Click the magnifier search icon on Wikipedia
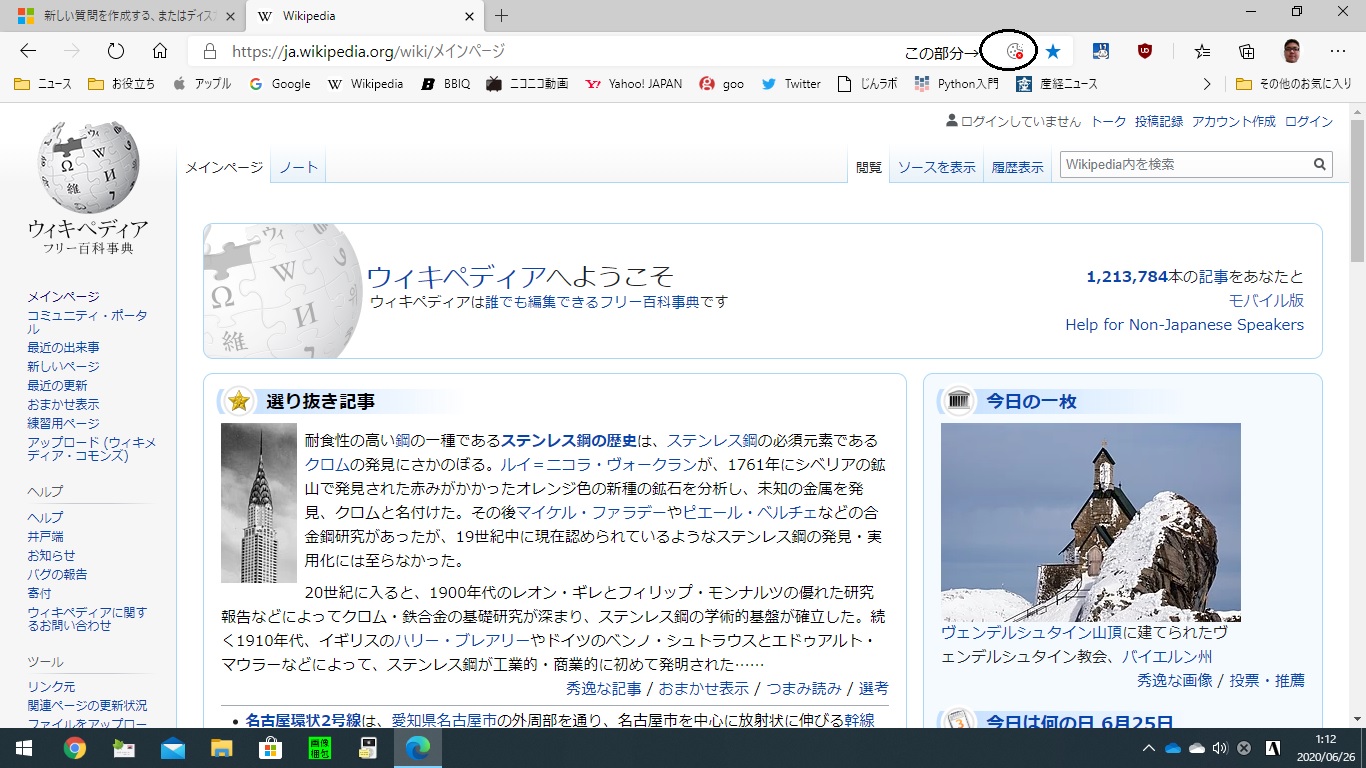The width and height of the screenshot is (1366, 768). pos(1320,165)
